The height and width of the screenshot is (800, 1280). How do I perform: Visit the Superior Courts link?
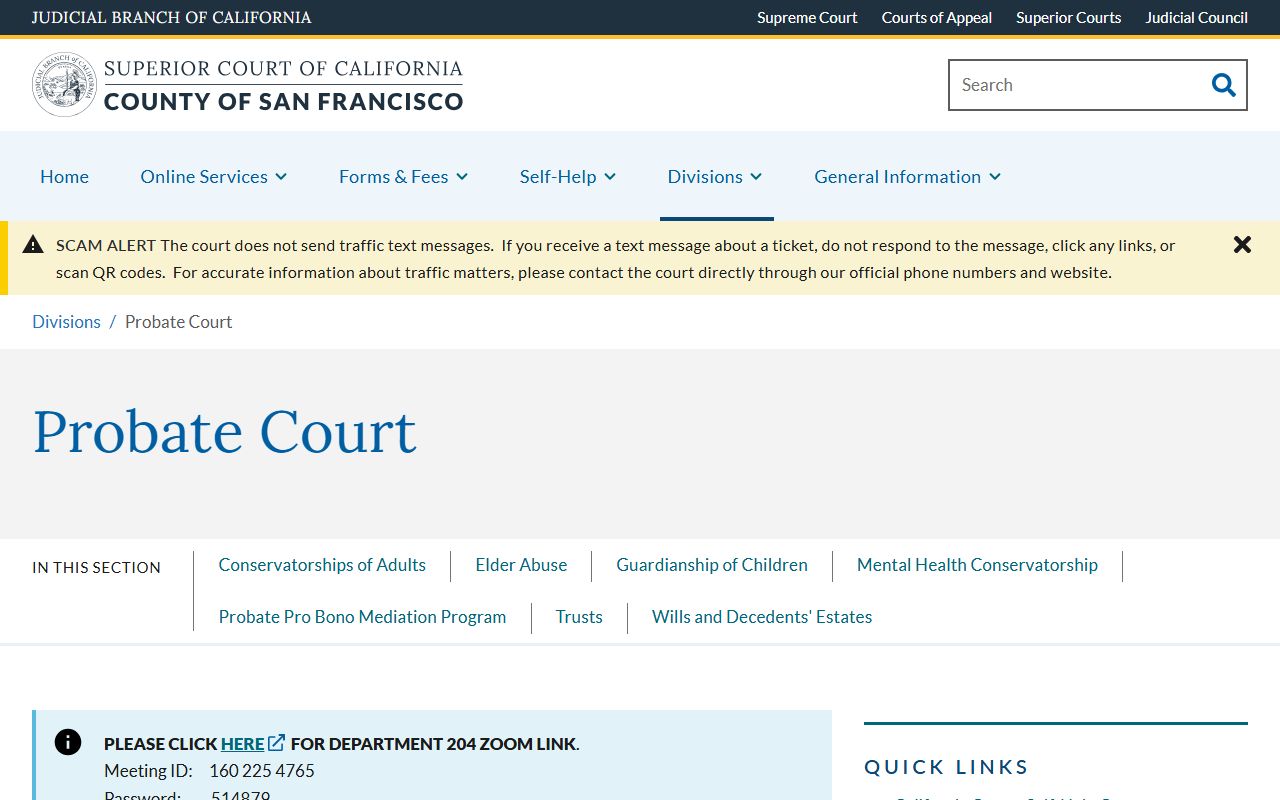(x=1069, y=17)
